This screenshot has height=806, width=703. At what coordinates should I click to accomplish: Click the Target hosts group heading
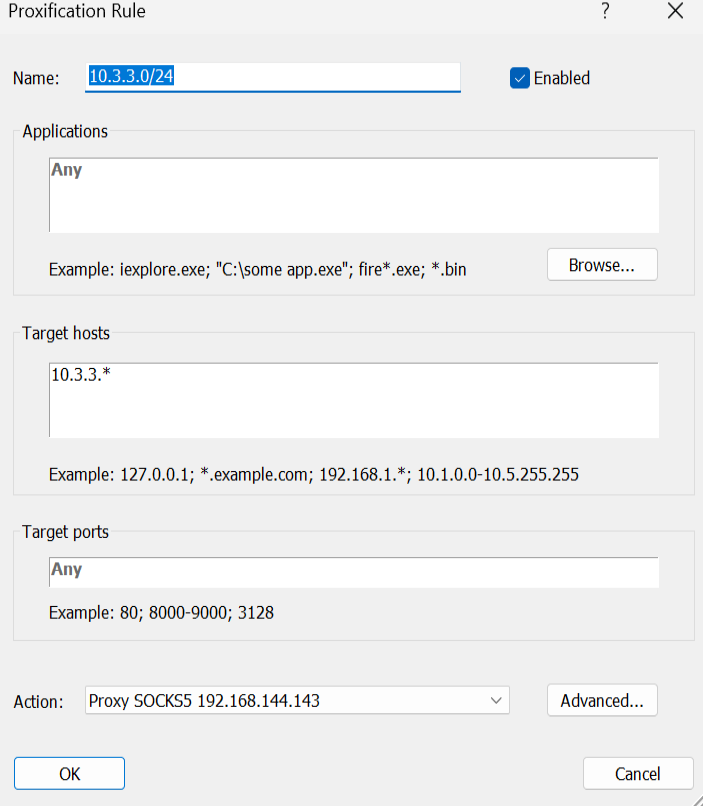coord(66,333)
